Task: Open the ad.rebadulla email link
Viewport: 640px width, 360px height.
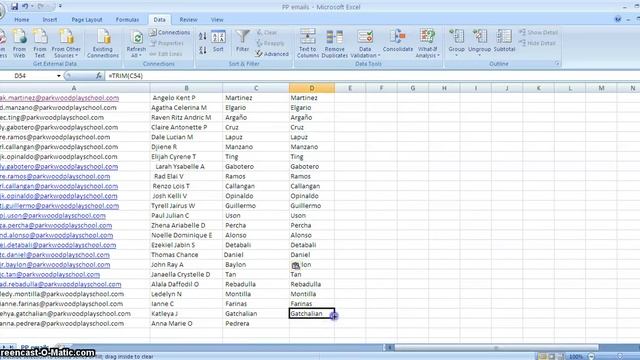Action: (x=60, y=284)
